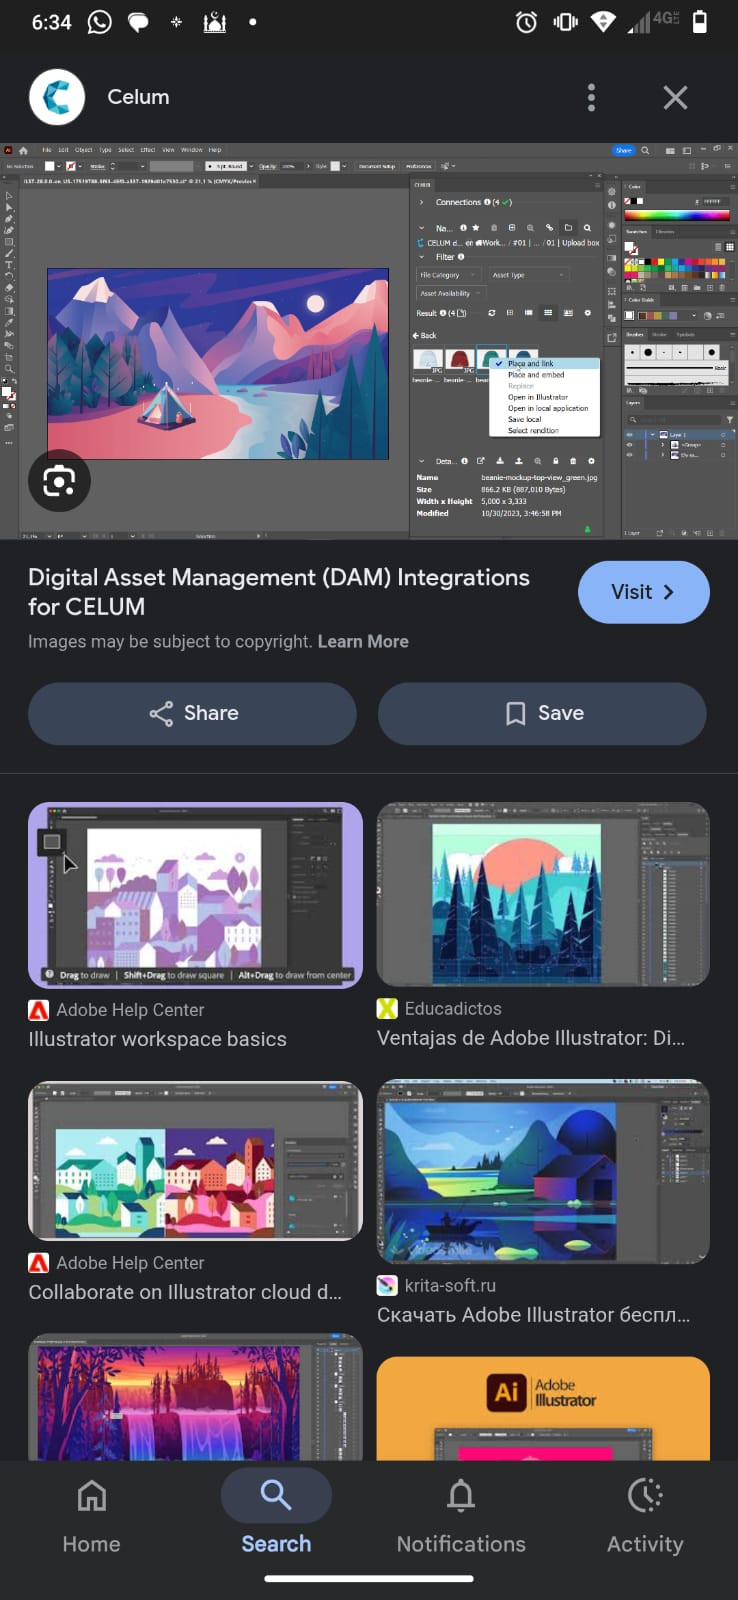Tap the Share button
This screenshot has height=1600, width=738.
[x=192, y=713]
